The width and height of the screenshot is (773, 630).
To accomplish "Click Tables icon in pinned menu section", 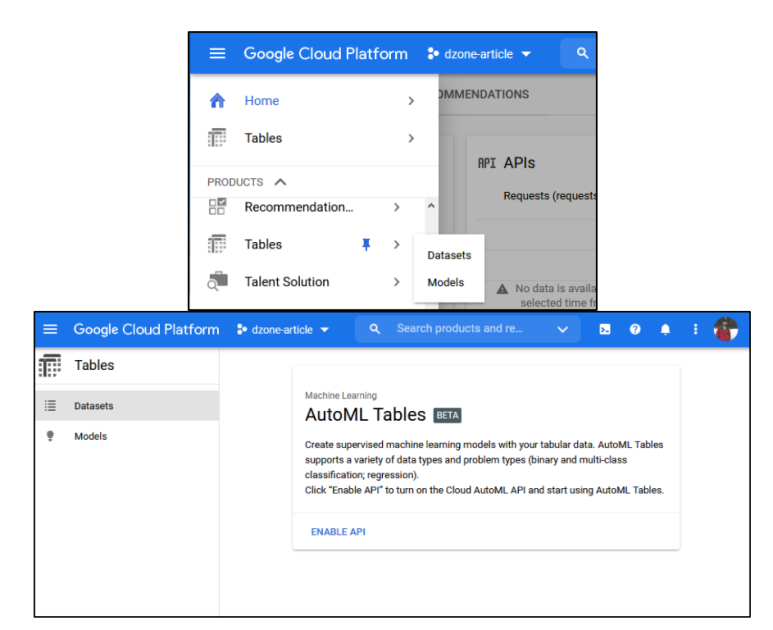I will tap(217, 138).
